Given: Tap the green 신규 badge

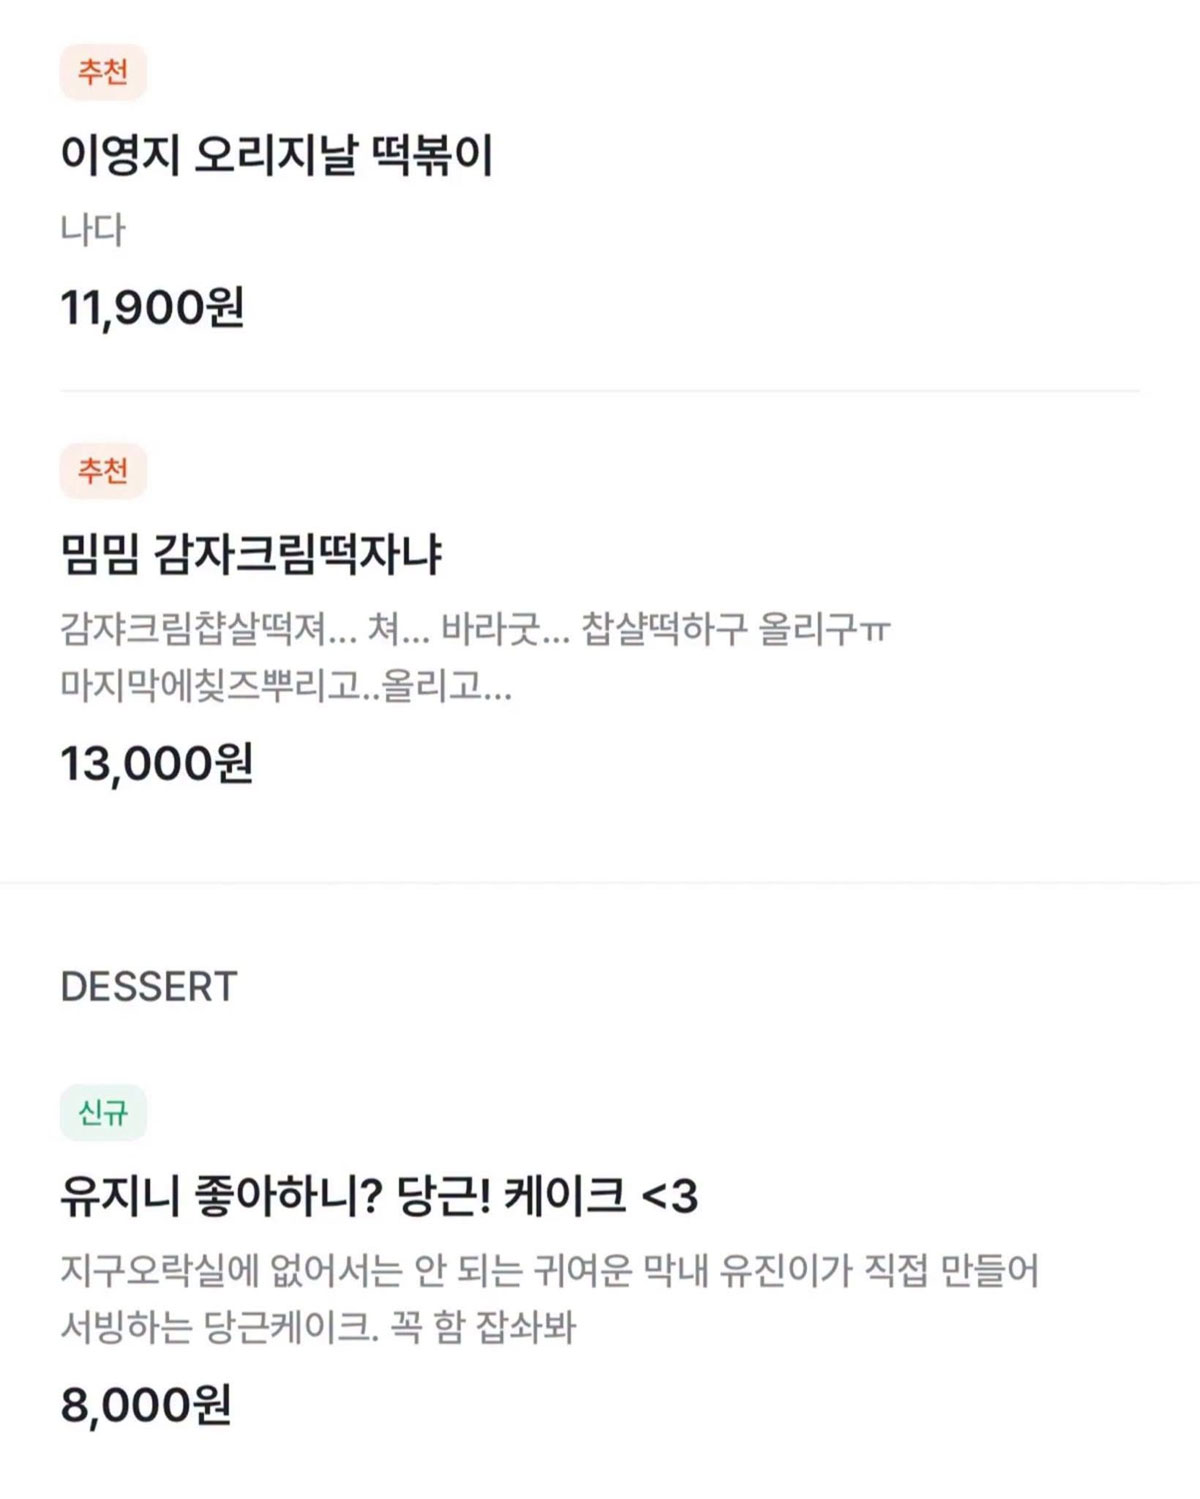Looking at the screenshot, I should pos(103,1112).
